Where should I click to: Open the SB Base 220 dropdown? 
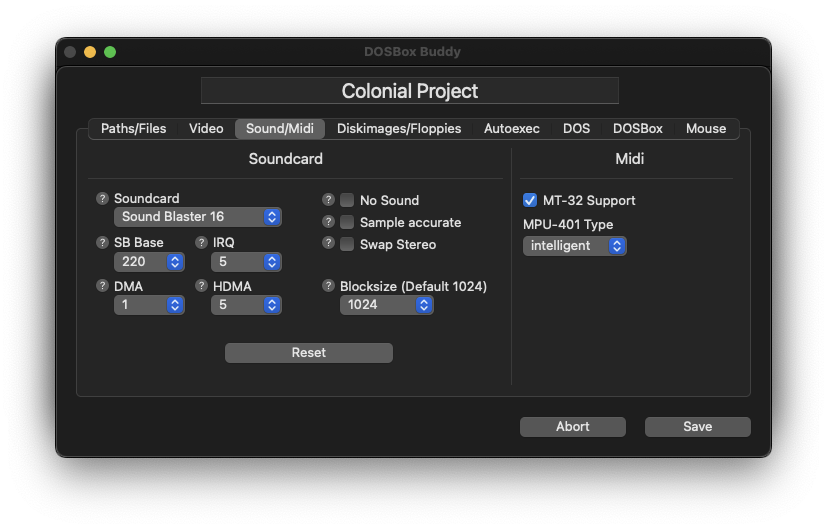click(149, 262)
